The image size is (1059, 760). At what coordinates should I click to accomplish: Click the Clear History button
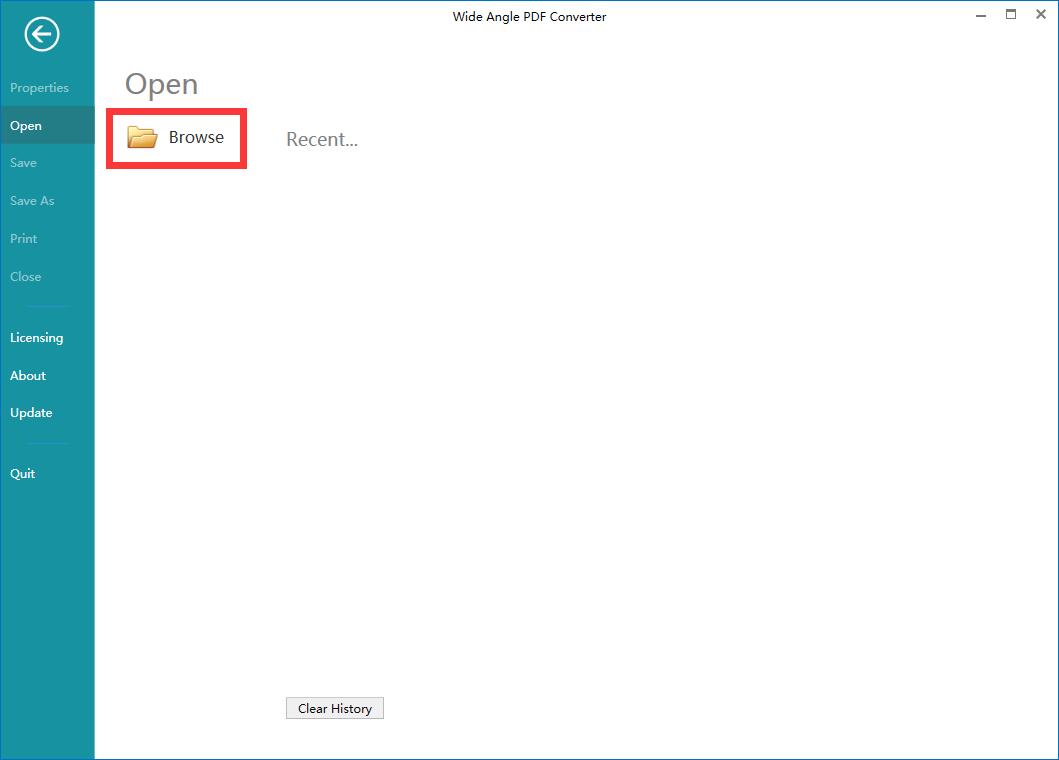point(335,708)
